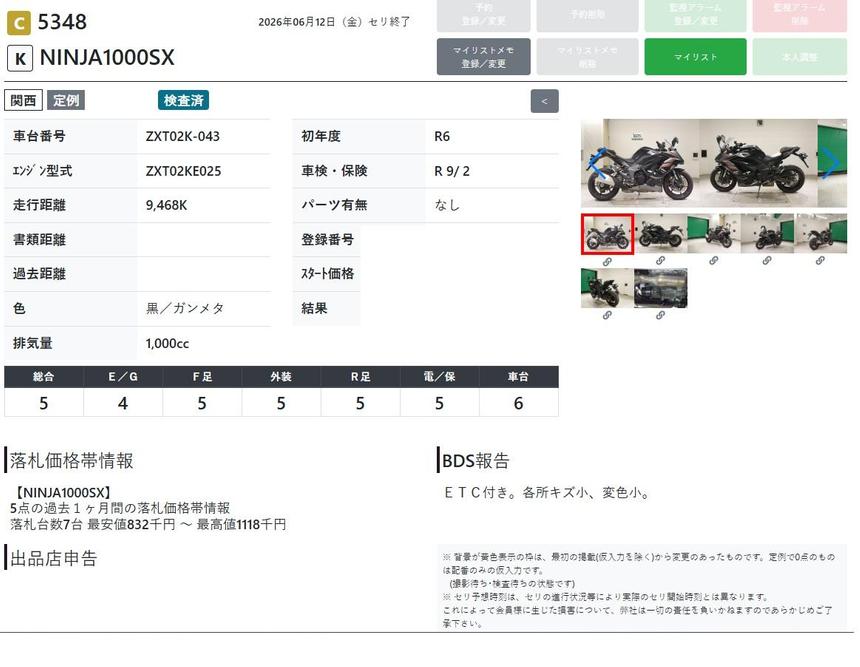Click the 関西 region tag
860x667 pixels.
[x=24, y=100]
